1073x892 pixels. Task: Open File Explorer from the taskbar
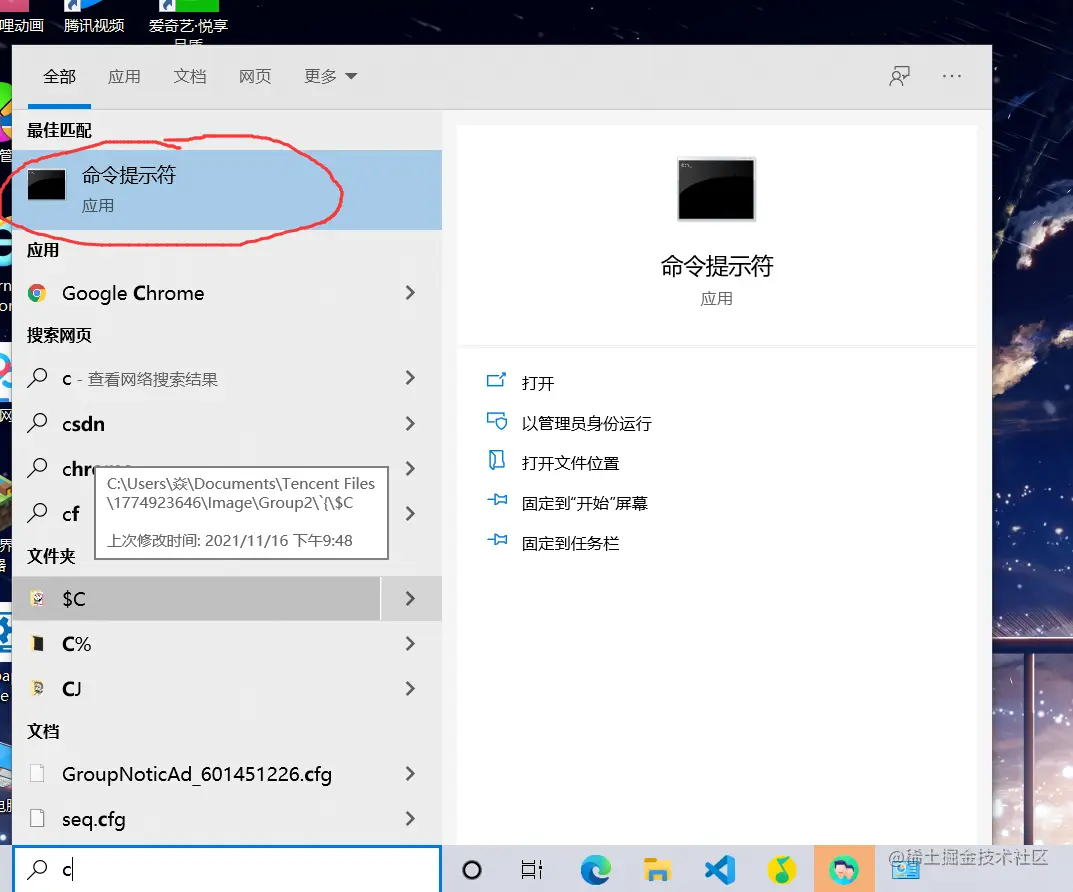tap(658, 868)
